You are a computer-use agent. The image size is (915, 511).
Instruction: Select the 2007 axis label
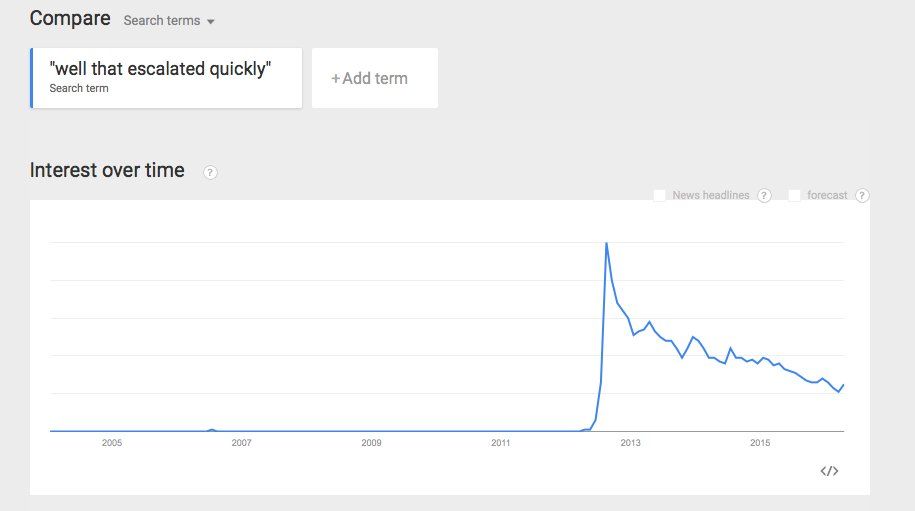tap(241, 442)
